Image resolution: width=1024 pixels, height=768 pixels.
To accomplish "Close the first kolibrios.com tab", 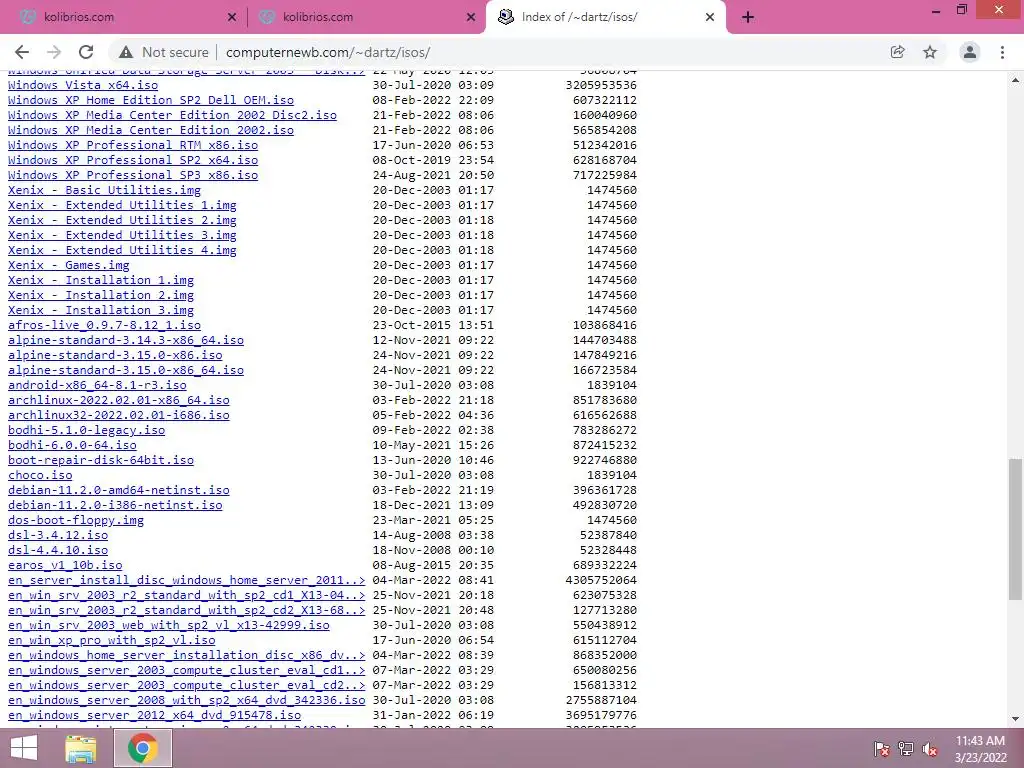I will pyautogui.click(x=232, y=18).
